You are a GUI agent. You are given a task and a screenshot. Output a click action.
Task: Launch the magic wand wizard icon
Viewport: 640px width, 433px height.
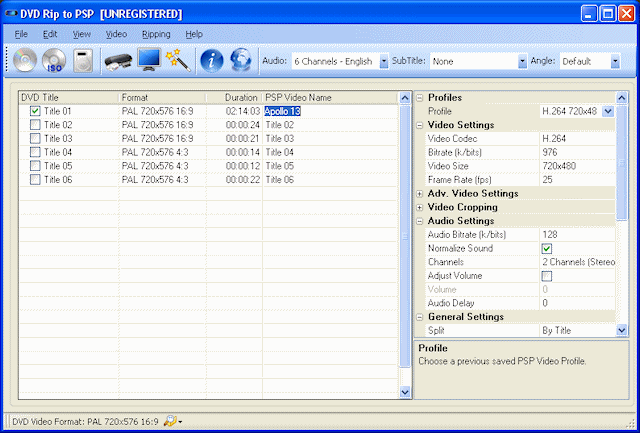(x=178, y=60)
